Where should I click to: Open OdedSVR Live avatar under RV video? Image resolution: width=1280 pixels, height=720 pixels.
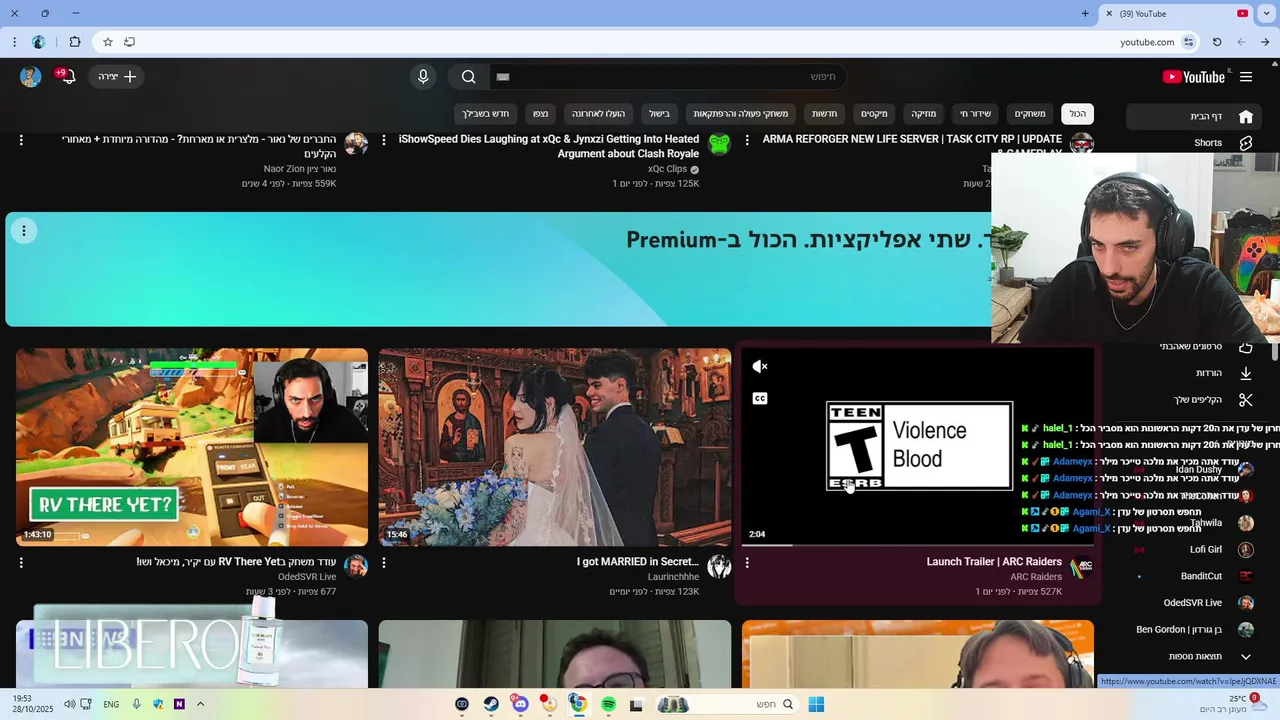pyautogui.click(x=356, y=567)
